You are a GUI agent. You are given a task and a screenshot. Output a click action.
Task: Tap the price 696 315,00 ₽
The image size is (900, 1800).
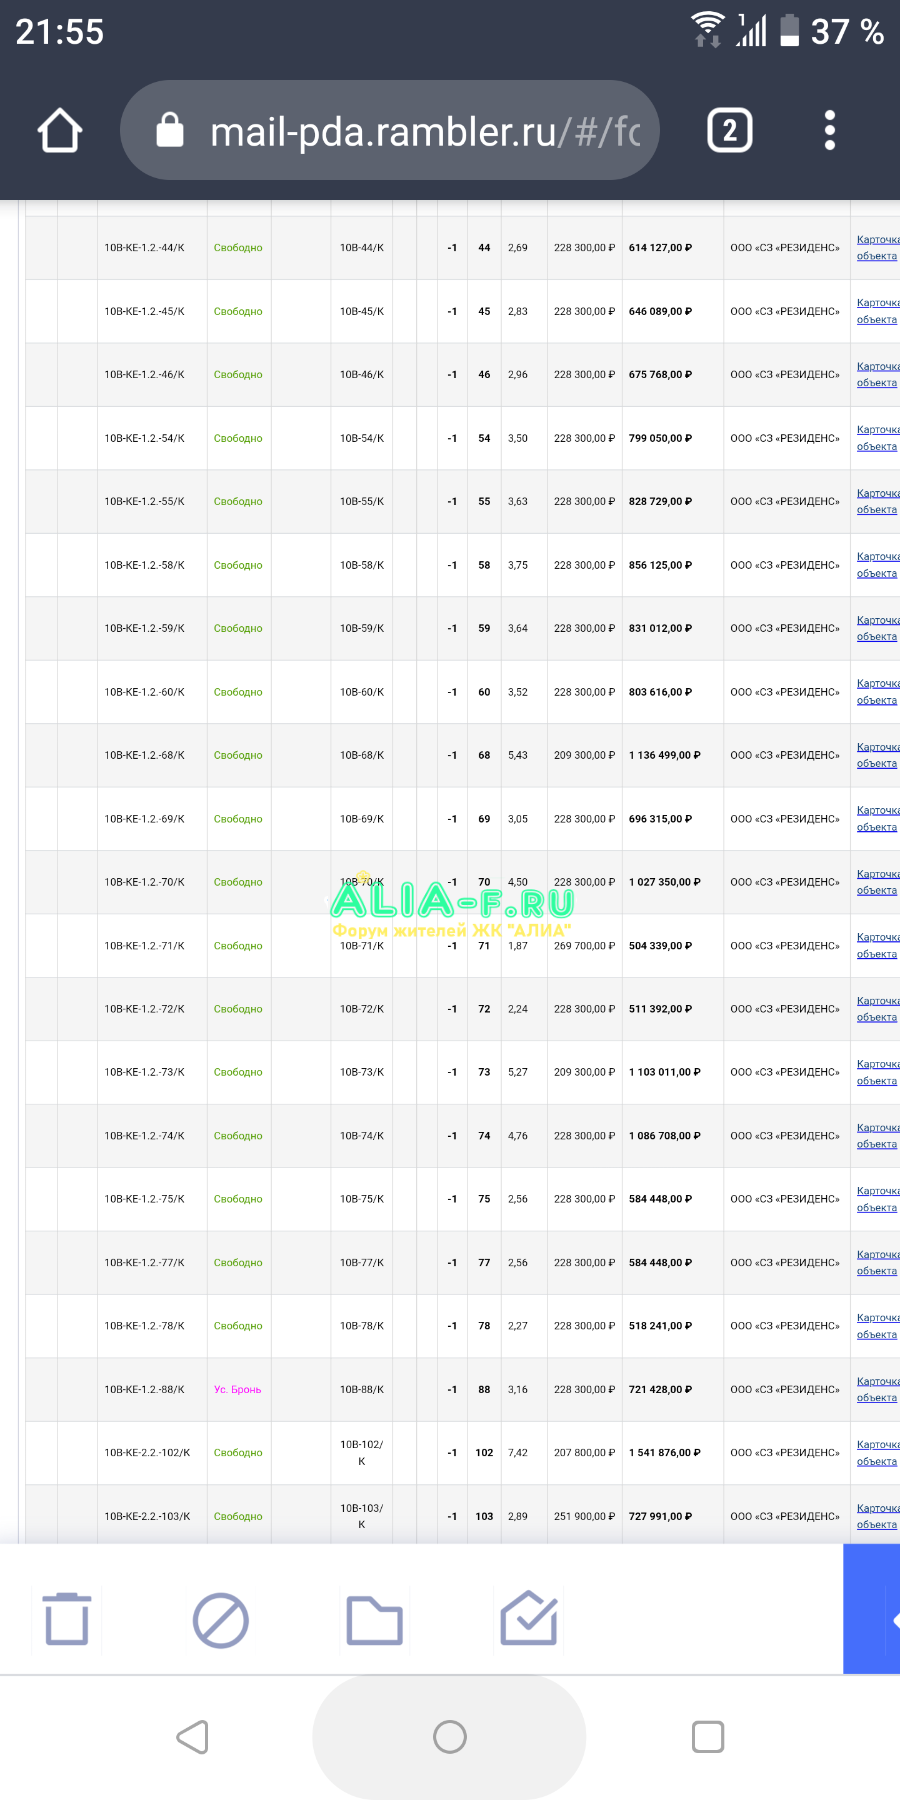click(661, 819)
